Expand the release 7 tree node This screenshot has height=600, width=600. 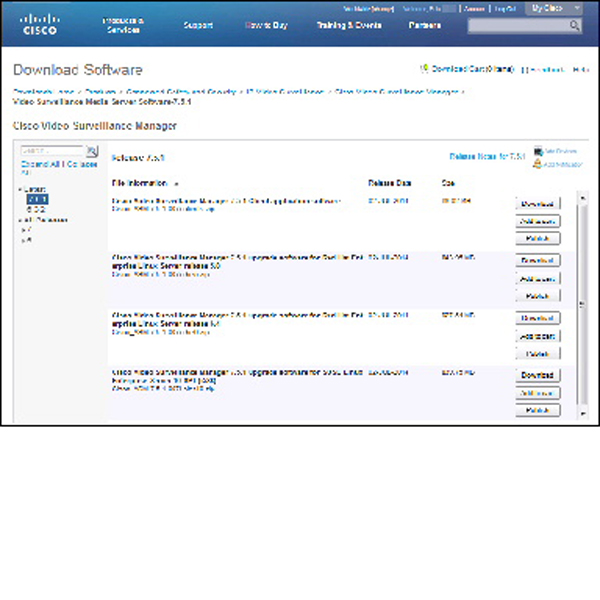(23, 230)
